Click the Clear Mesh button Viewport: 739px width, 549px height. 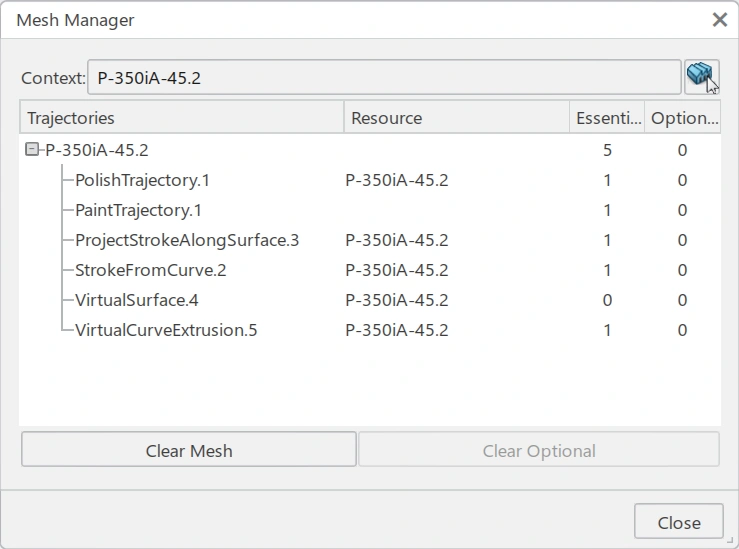(x=188, y=450)
